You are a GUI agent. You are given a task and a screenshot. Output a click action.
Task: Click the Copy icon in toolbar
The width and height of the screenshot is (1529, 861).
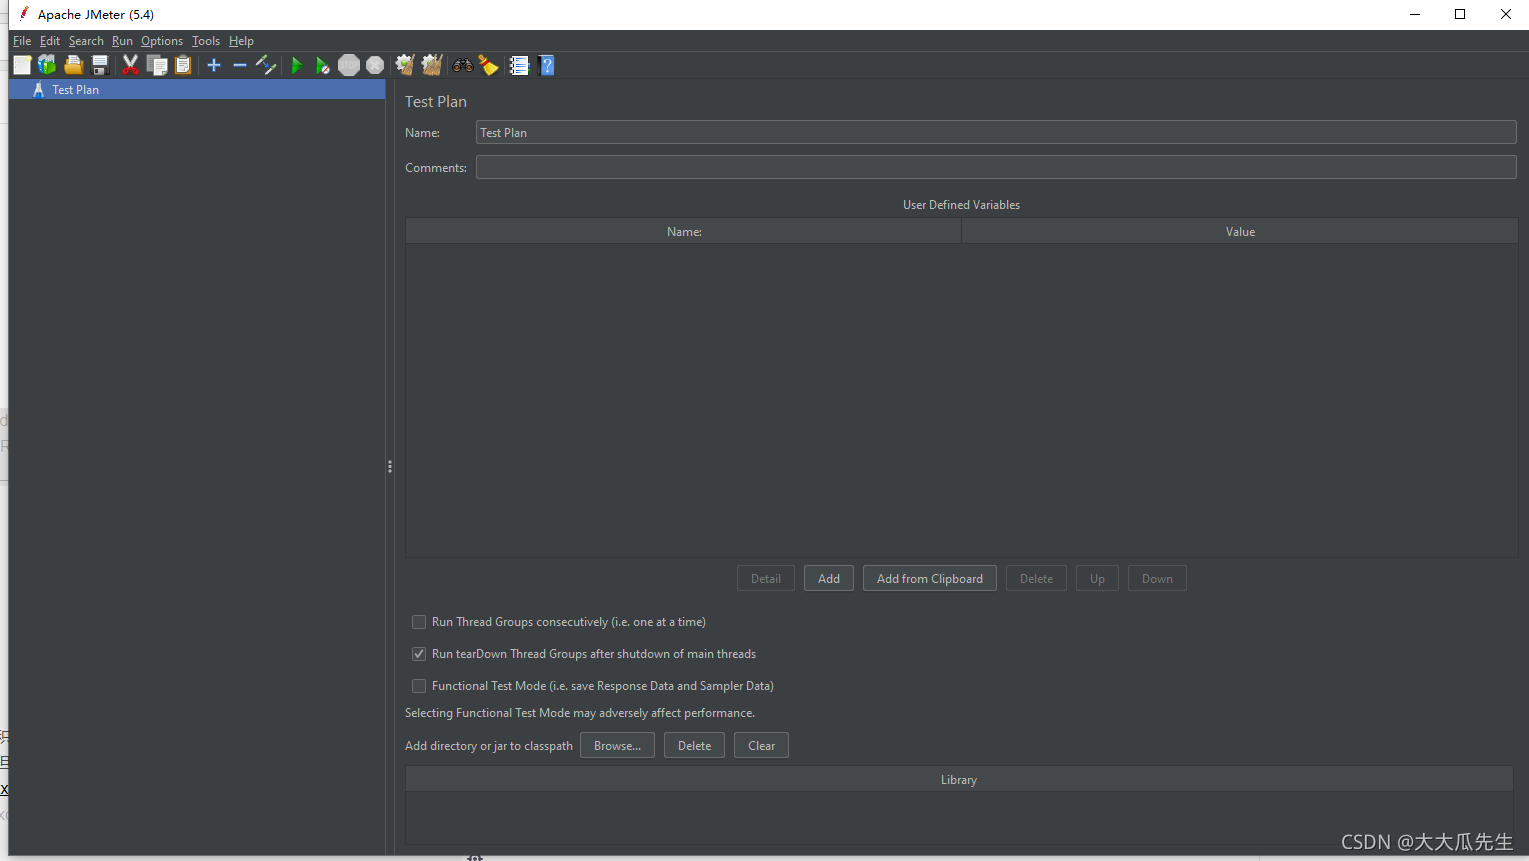point(157,65)
